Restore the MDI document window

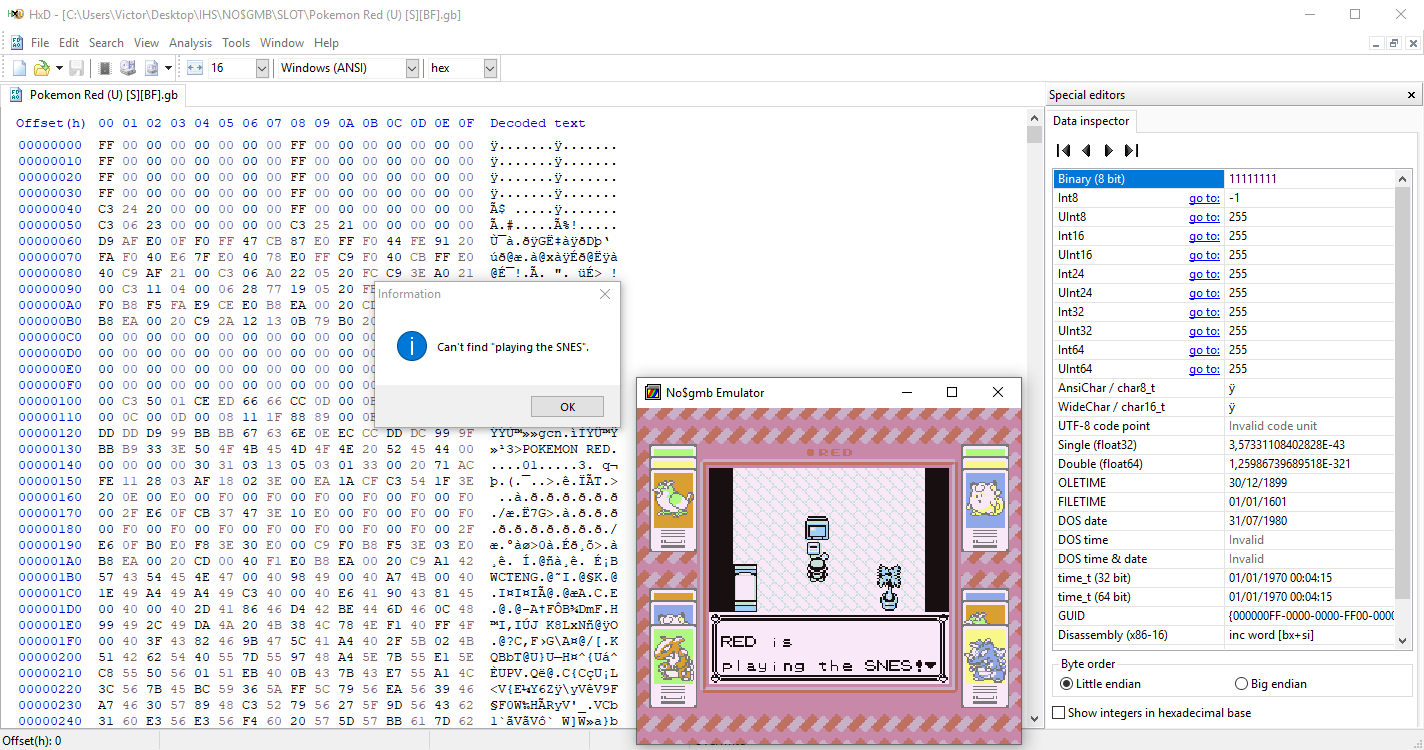(1394, 43)
